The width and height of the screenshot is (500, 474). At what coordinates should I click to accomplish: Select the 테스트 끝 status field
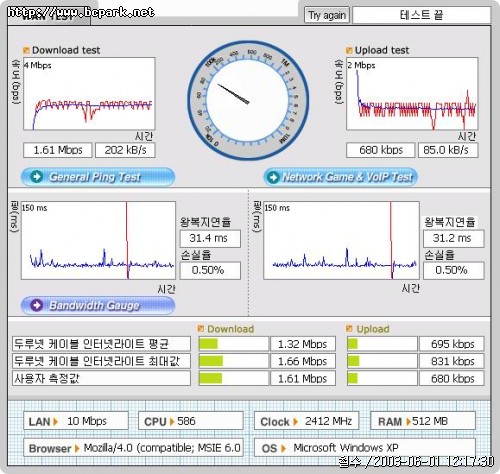pyautogui.click(x=421, y=15)
